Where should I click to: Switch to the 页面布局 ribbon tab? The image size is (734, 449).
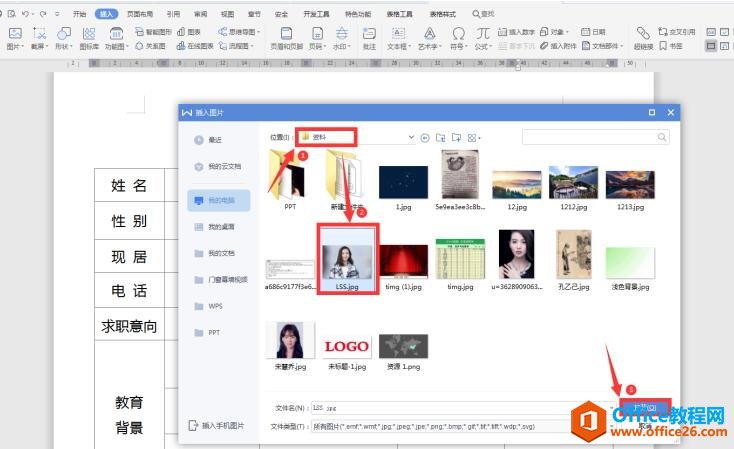pyautogui.click(x=140, y=15)
